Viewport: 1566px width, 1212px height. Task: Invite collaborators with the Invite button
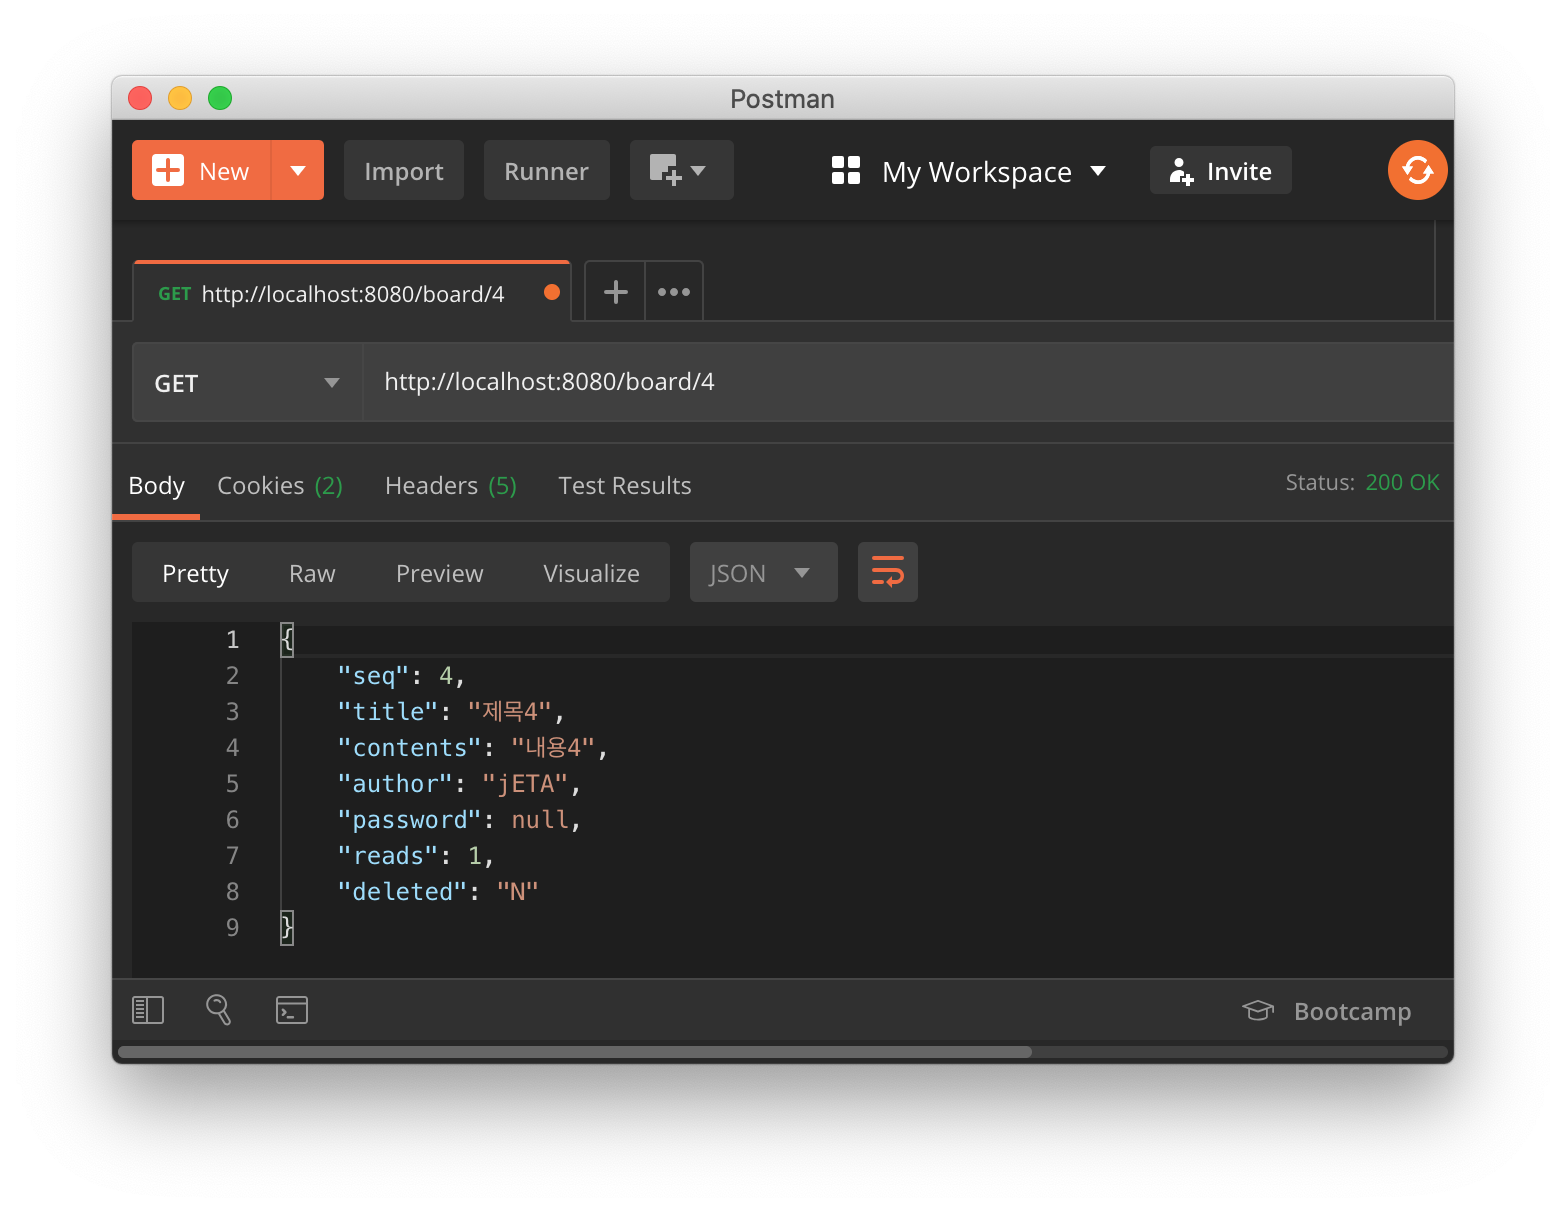1220,170
